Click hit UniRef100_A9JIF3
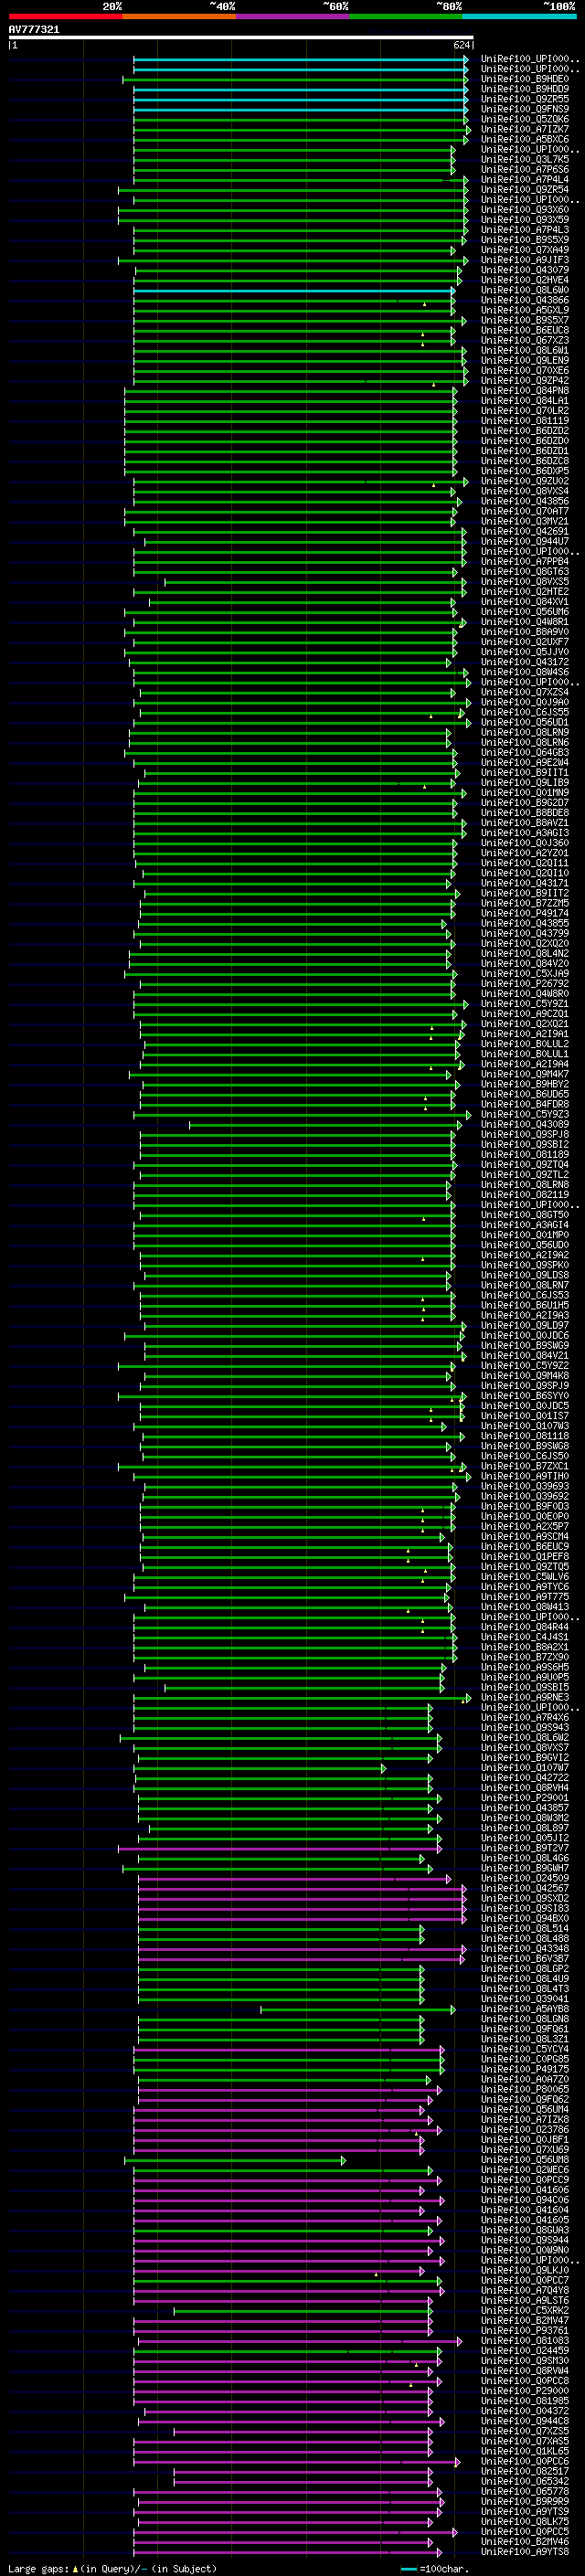The width and height of the screenshot is (585, 2576). [x=524, y=260]
